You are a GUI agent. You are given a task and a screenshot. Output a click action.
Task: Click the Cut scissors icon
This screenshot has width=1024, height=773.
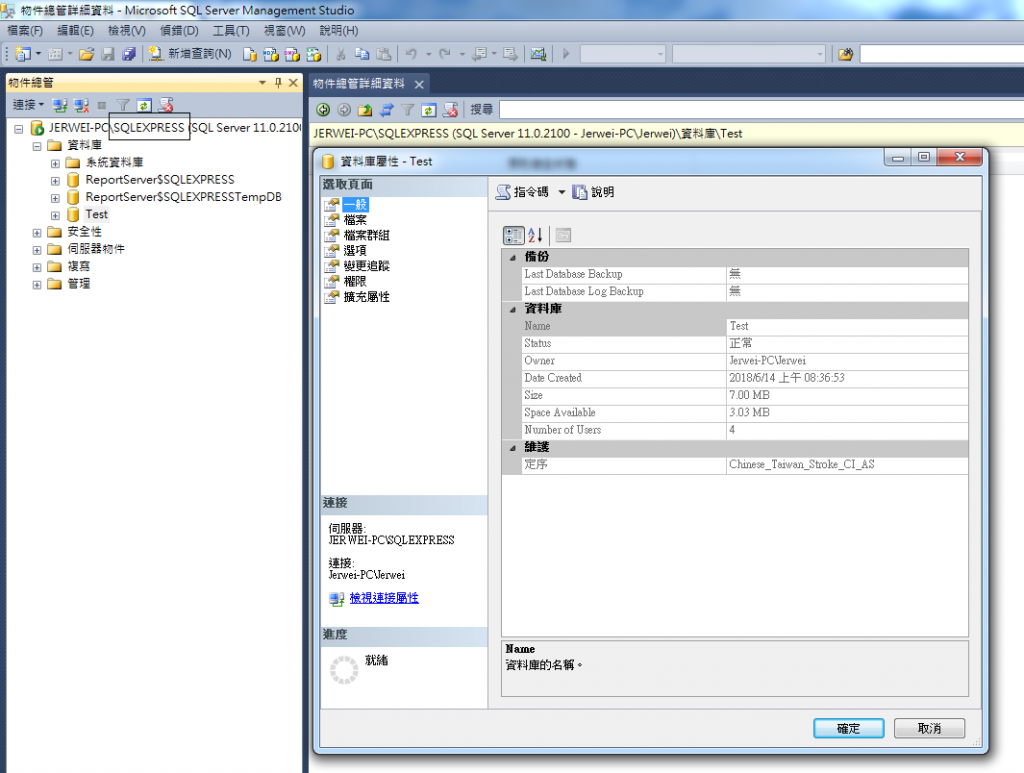[341, 54]
